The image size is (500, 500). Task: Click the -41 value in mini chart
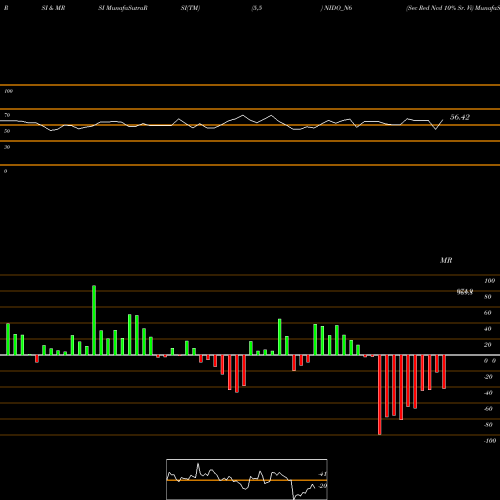pyautogui.click(x=322, y=474)
